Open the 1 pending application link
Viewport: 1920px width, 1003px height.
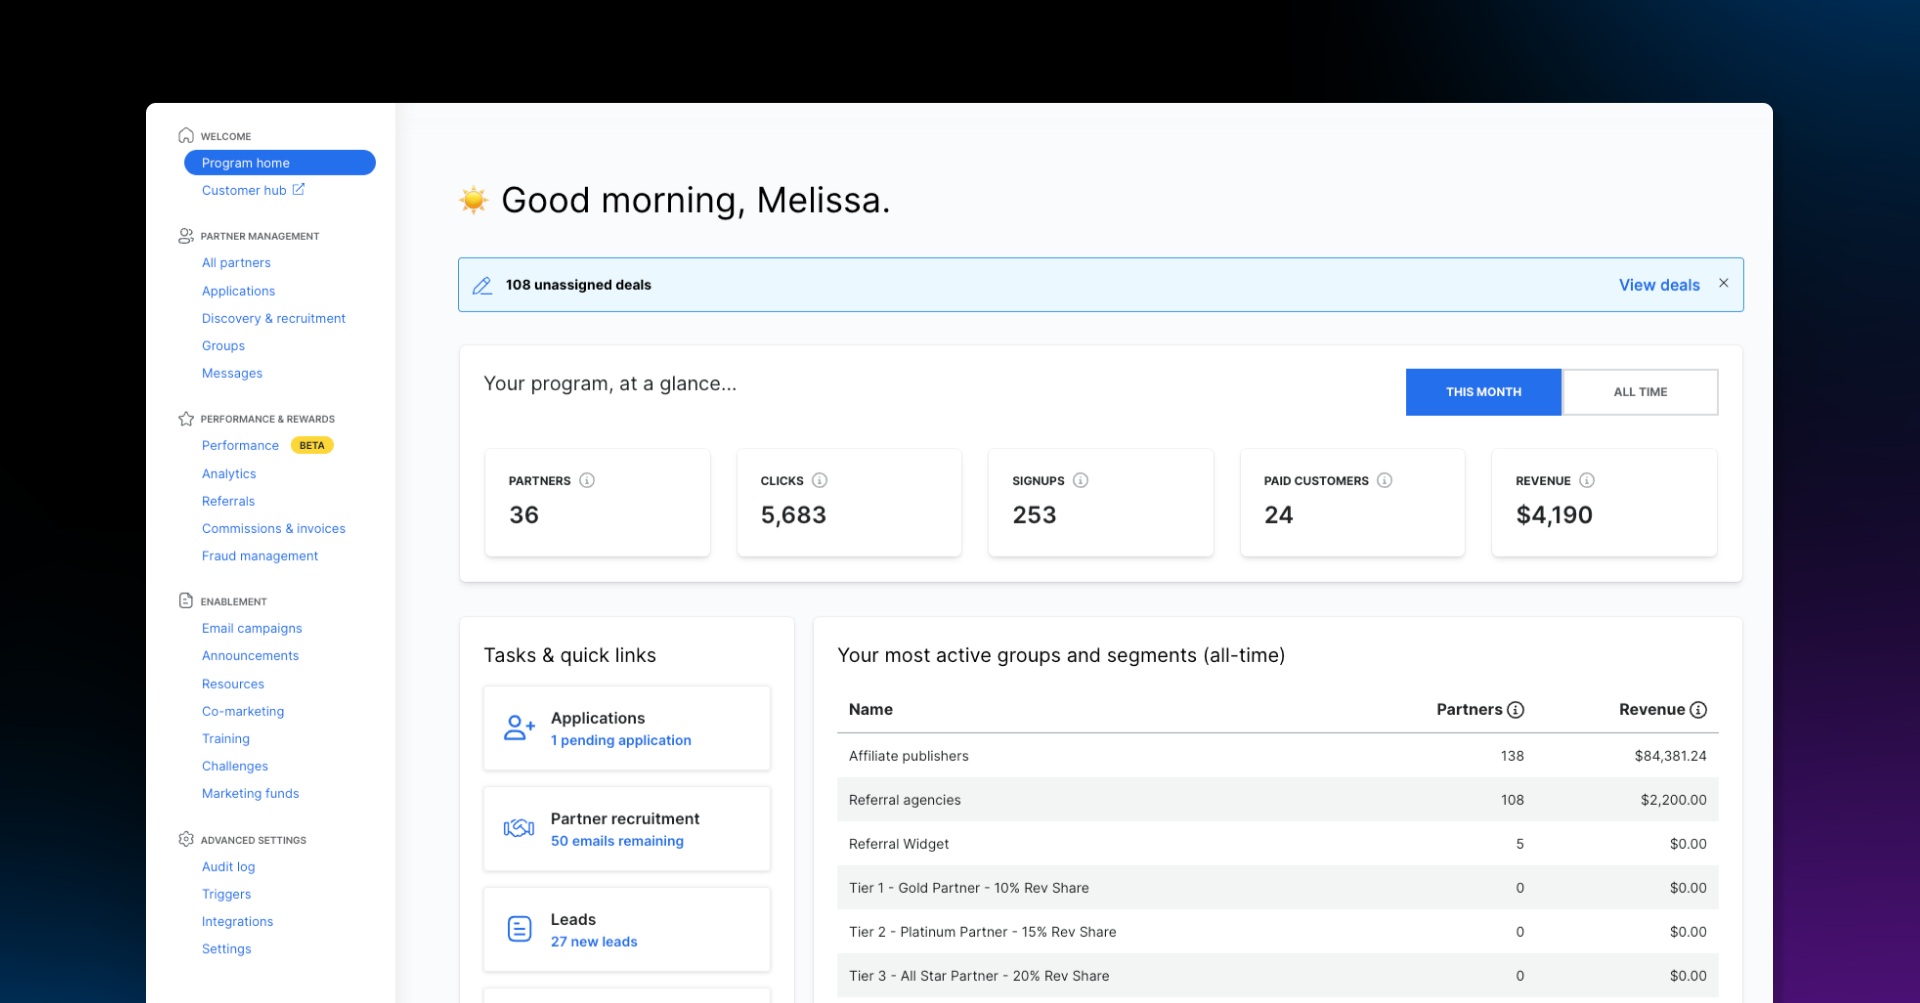(x=621, y=740)
